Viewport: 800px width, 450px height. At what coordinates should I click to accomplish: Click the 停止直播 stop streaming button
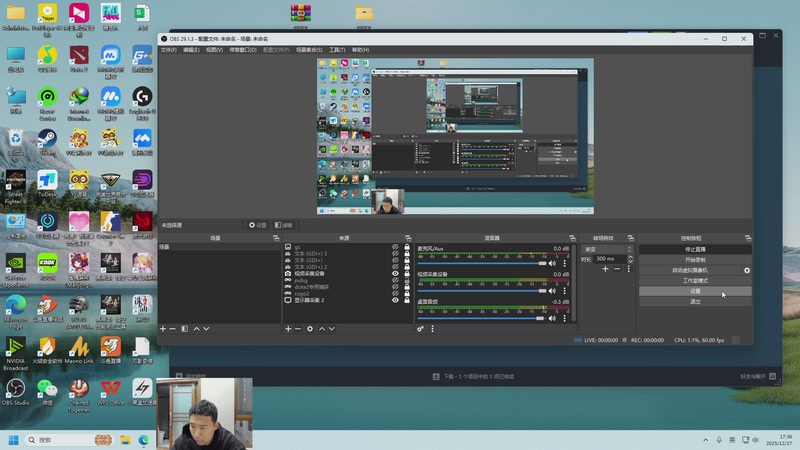coord(695,249)
